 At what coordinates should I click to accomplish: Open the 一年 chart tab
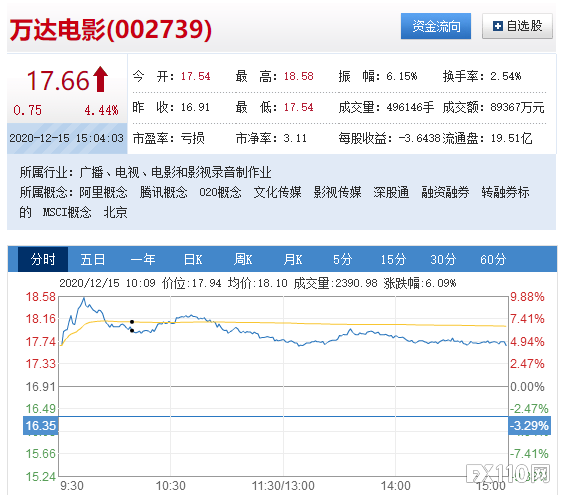pyautogui.click(x=143, y=259)
